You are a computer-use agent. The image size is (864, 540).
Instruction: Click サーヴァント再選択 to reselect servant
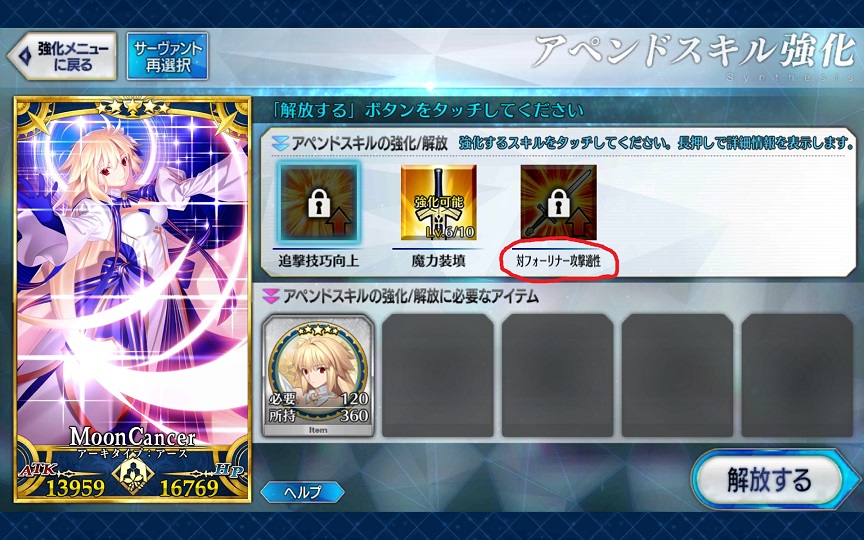(168, 56)
